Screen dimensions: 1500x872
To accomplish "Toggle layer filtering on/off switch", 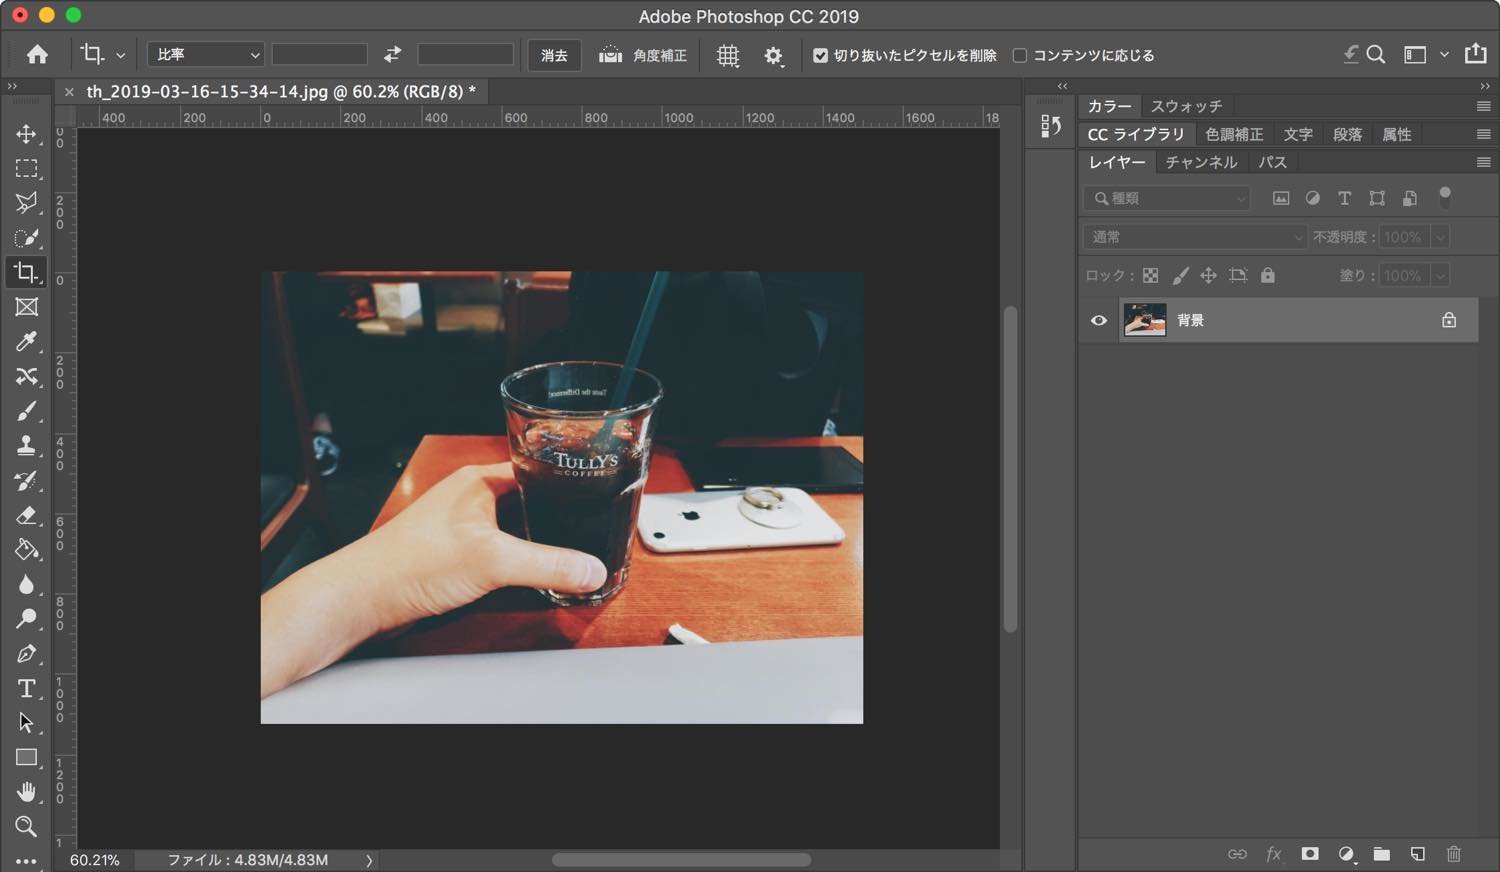I will [1445, 197].
